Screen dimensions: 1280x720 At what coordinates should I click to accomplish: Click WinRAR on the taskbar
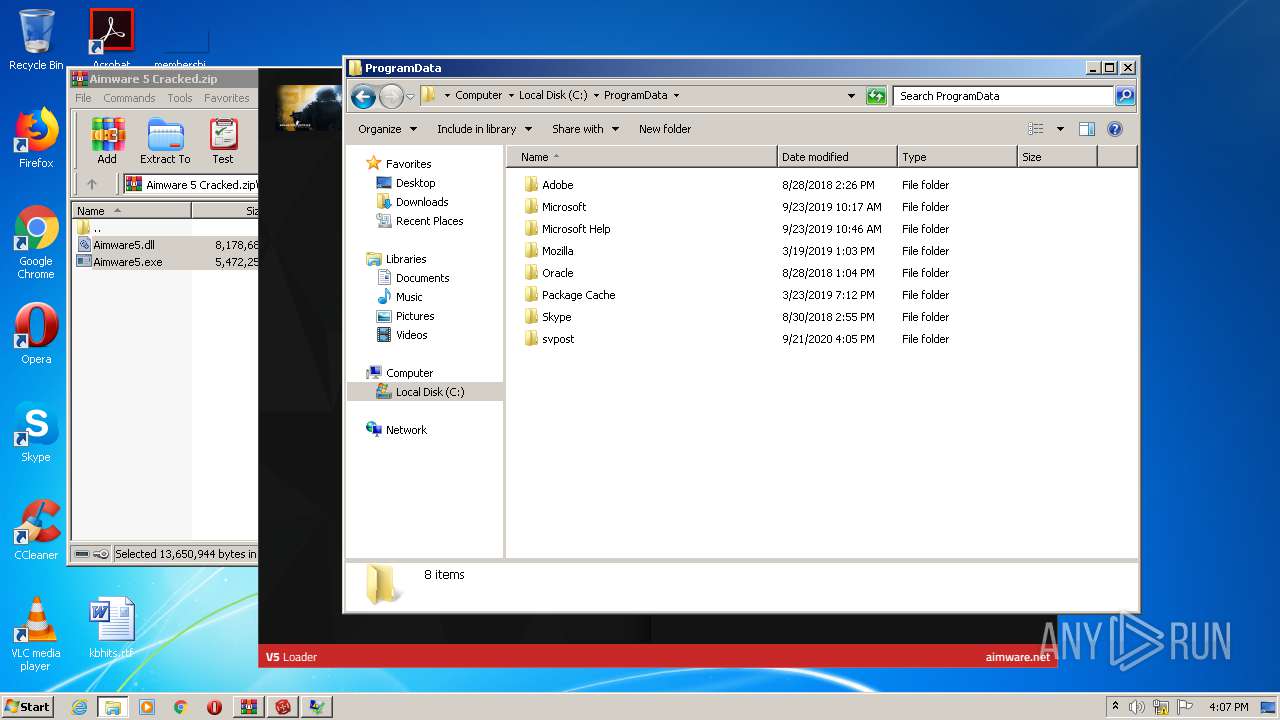(249, 707)
